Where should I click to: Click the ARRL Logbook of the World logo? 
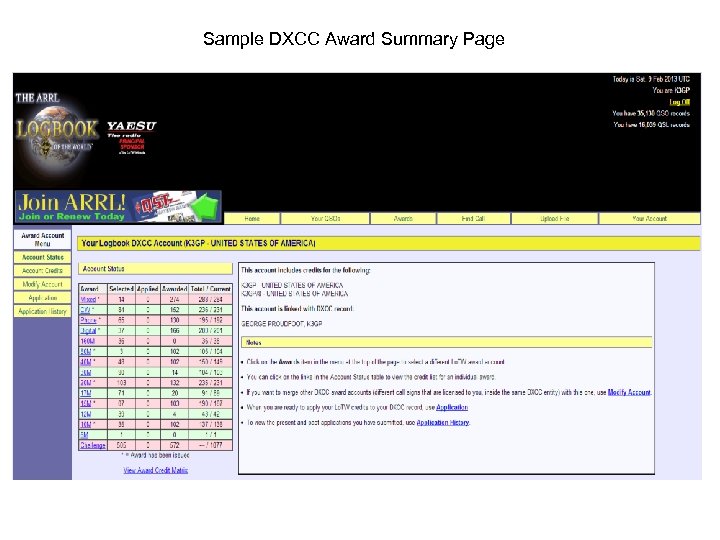pos(56,133)
